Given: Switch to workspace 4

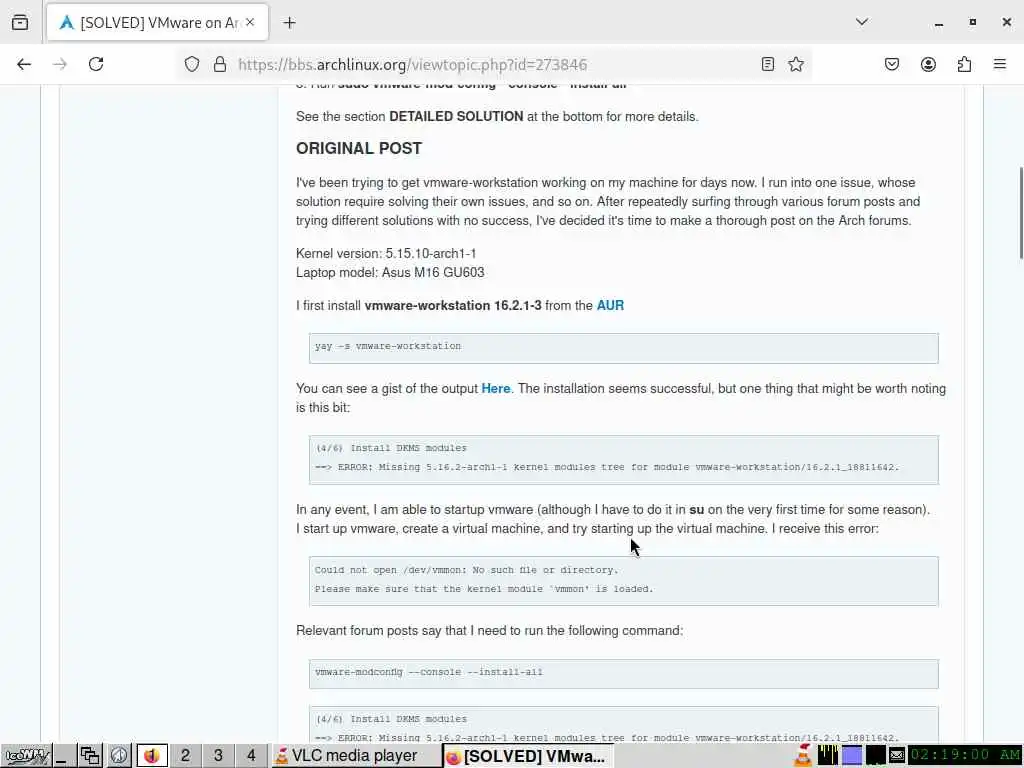Looking at the screenshot, I should tap(251, 756).
